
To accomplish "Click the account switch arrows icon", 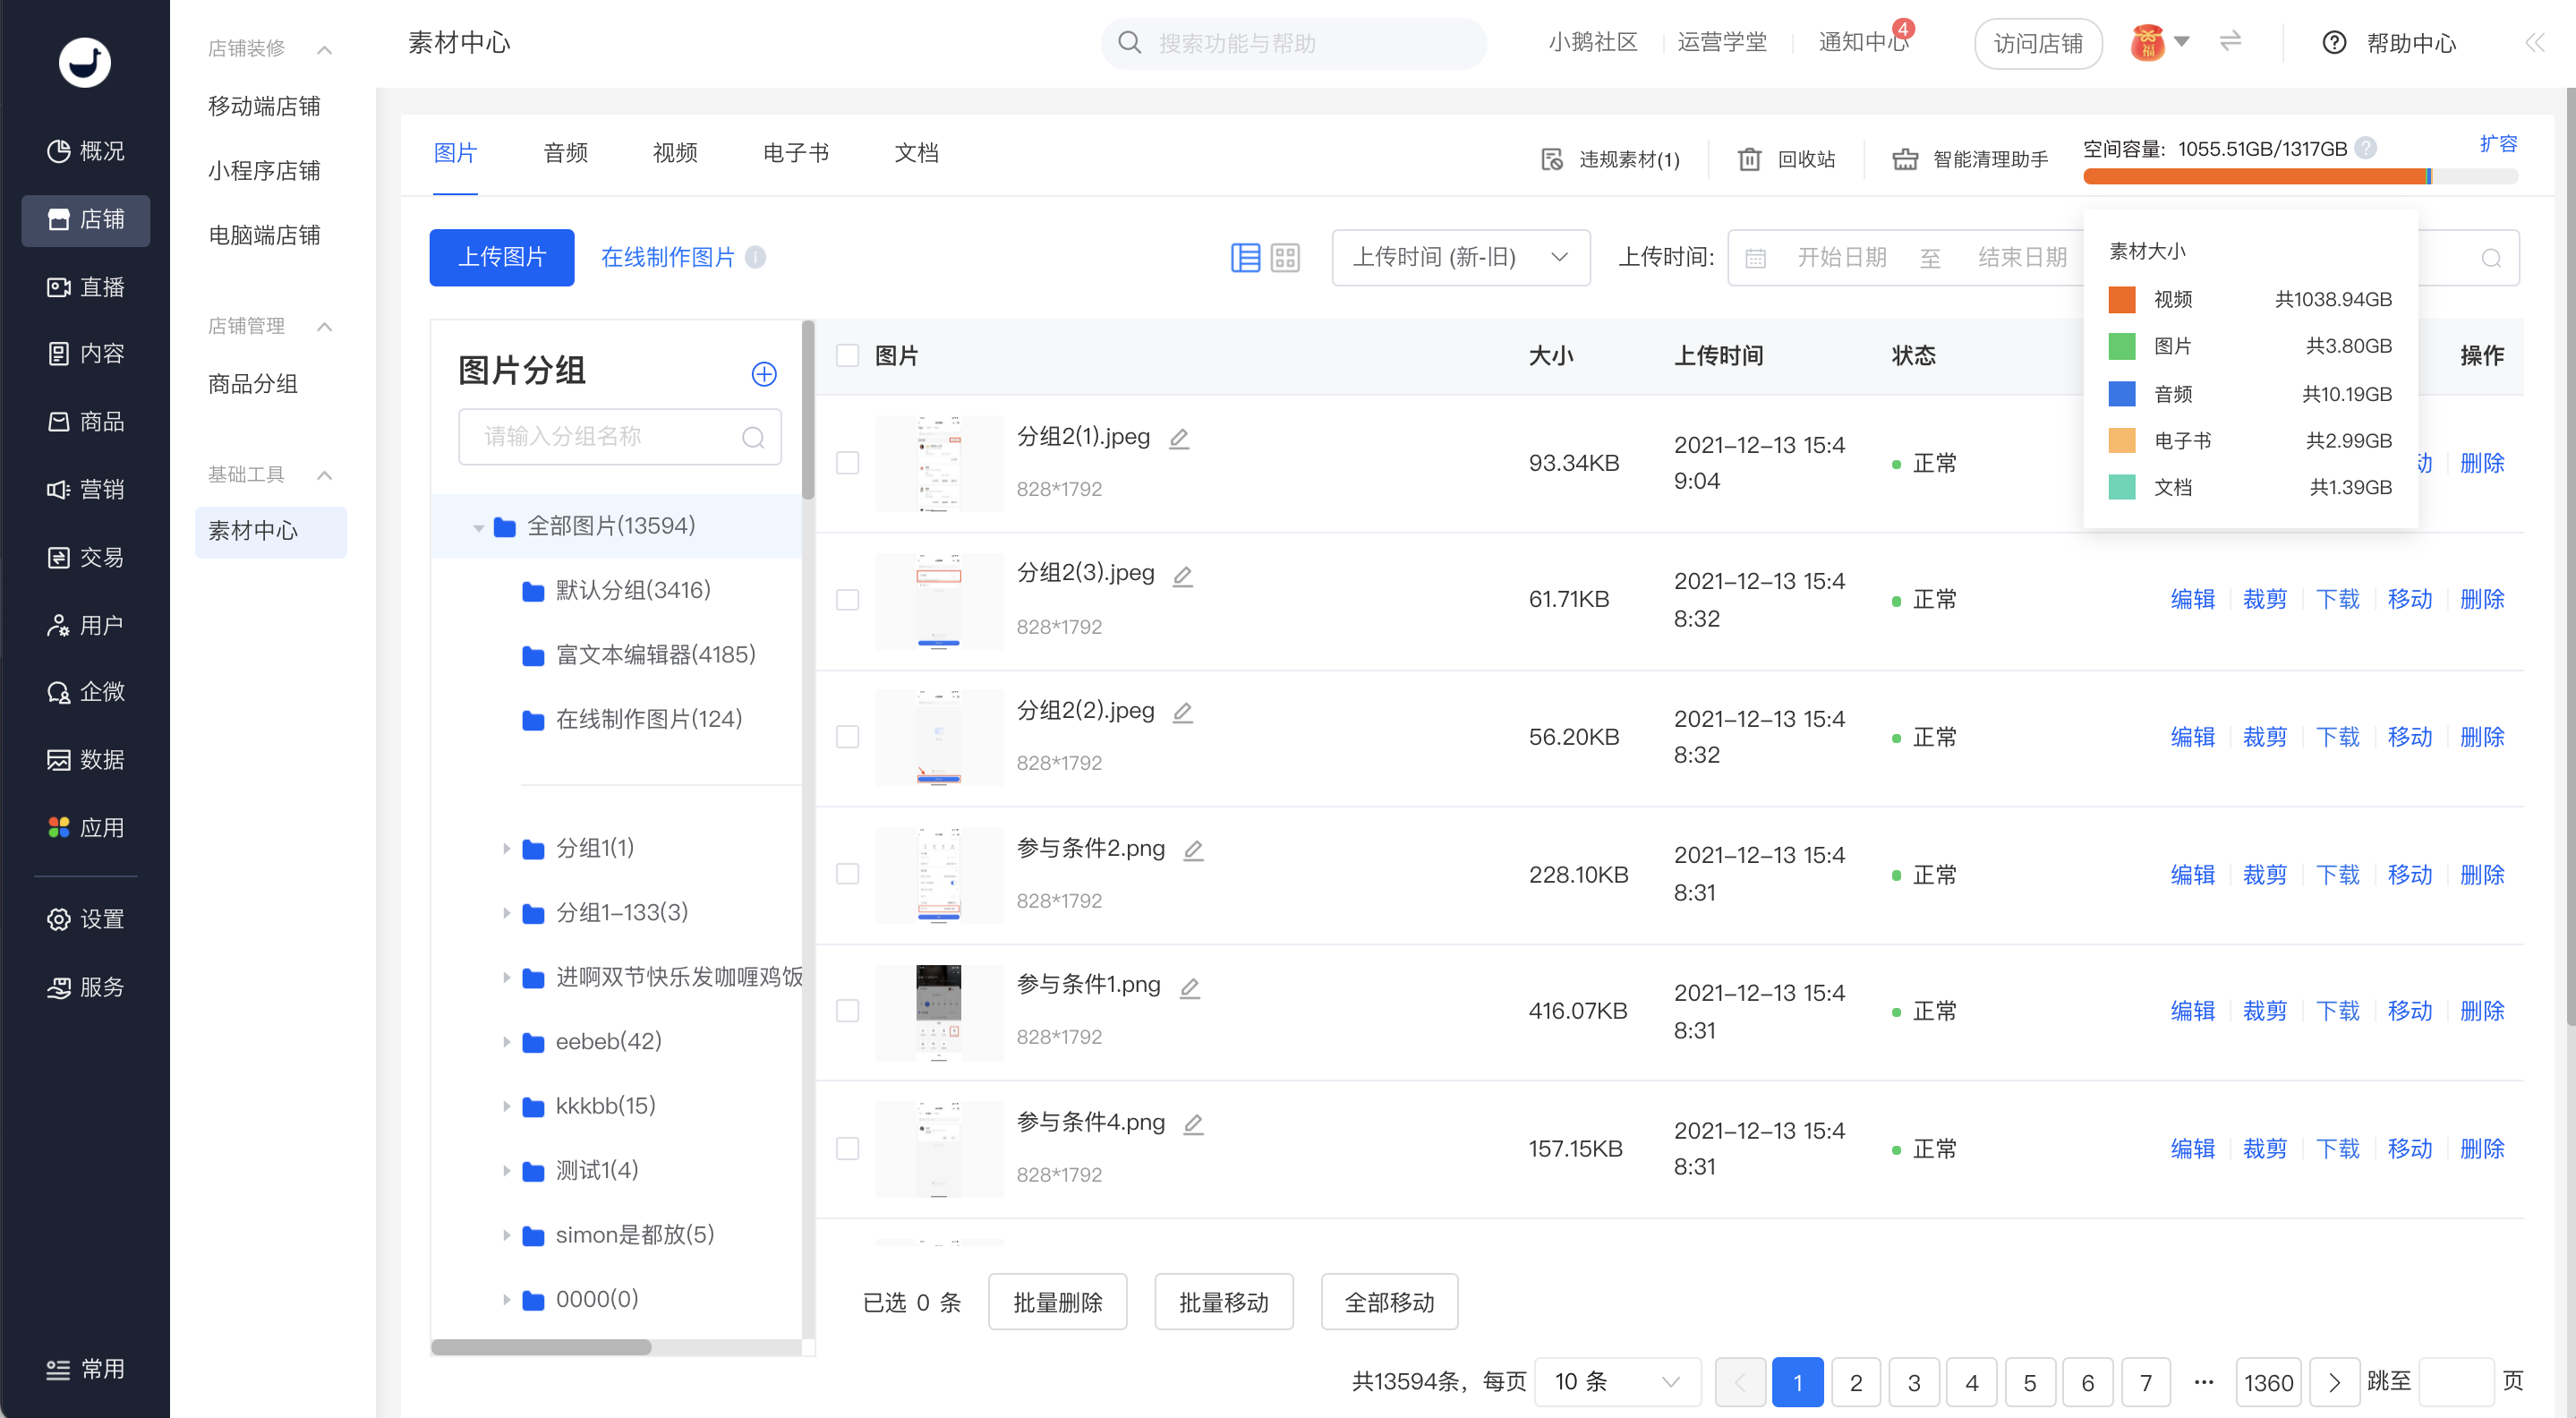I will [x=2230, y=41].
